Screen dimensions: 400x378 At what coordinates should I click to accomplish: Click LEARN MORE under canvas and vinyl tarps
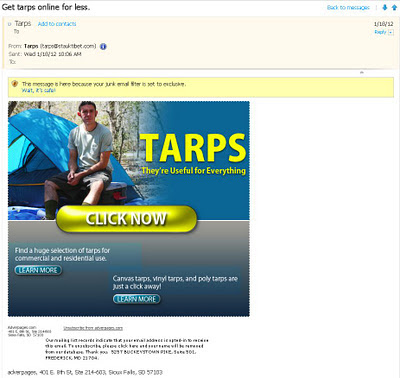137,299
